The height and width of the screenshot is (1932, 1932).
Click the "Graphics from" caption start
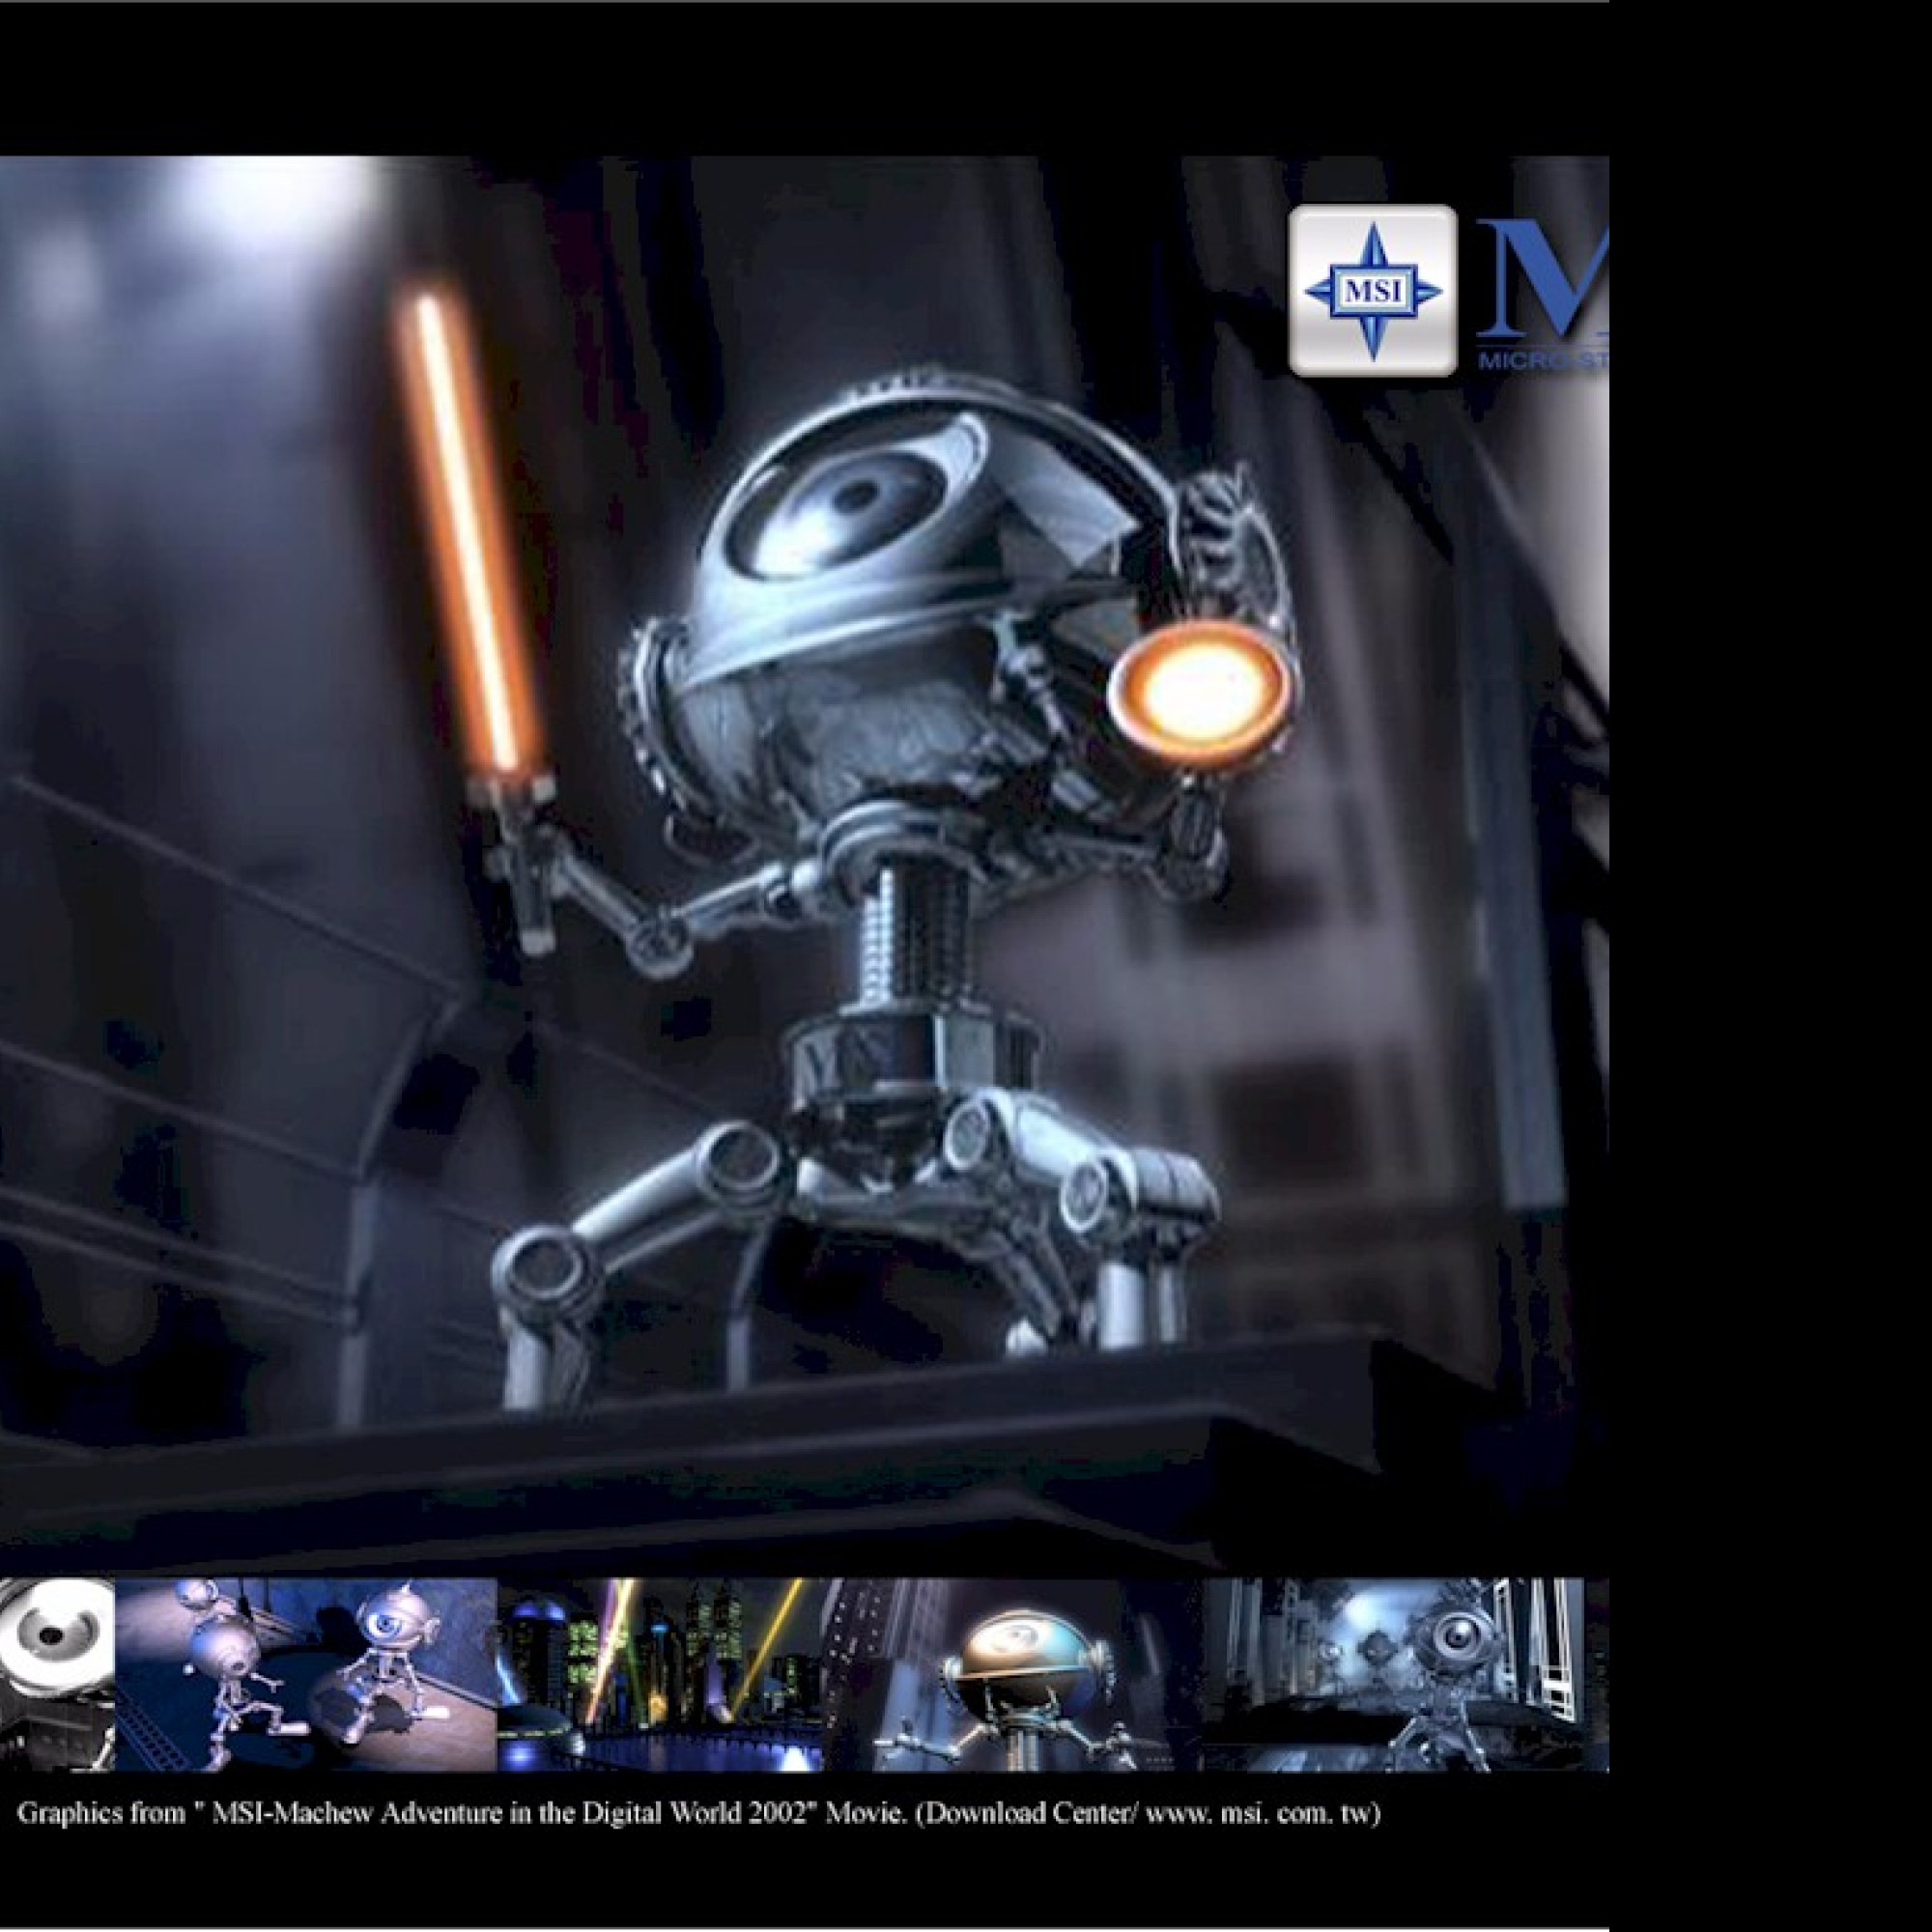[x=100, y=1813]
